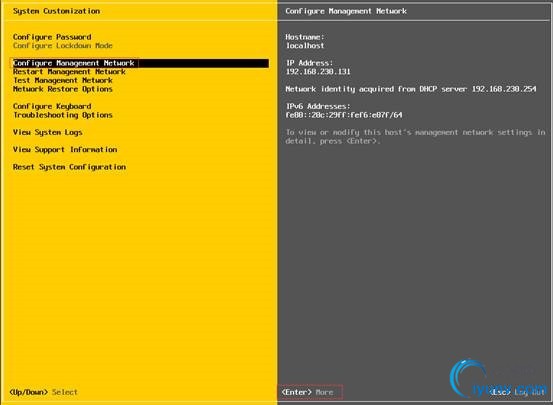Choose Reset System Configuration
Screen dimensions: 553x405
click(x=69, y=167)
